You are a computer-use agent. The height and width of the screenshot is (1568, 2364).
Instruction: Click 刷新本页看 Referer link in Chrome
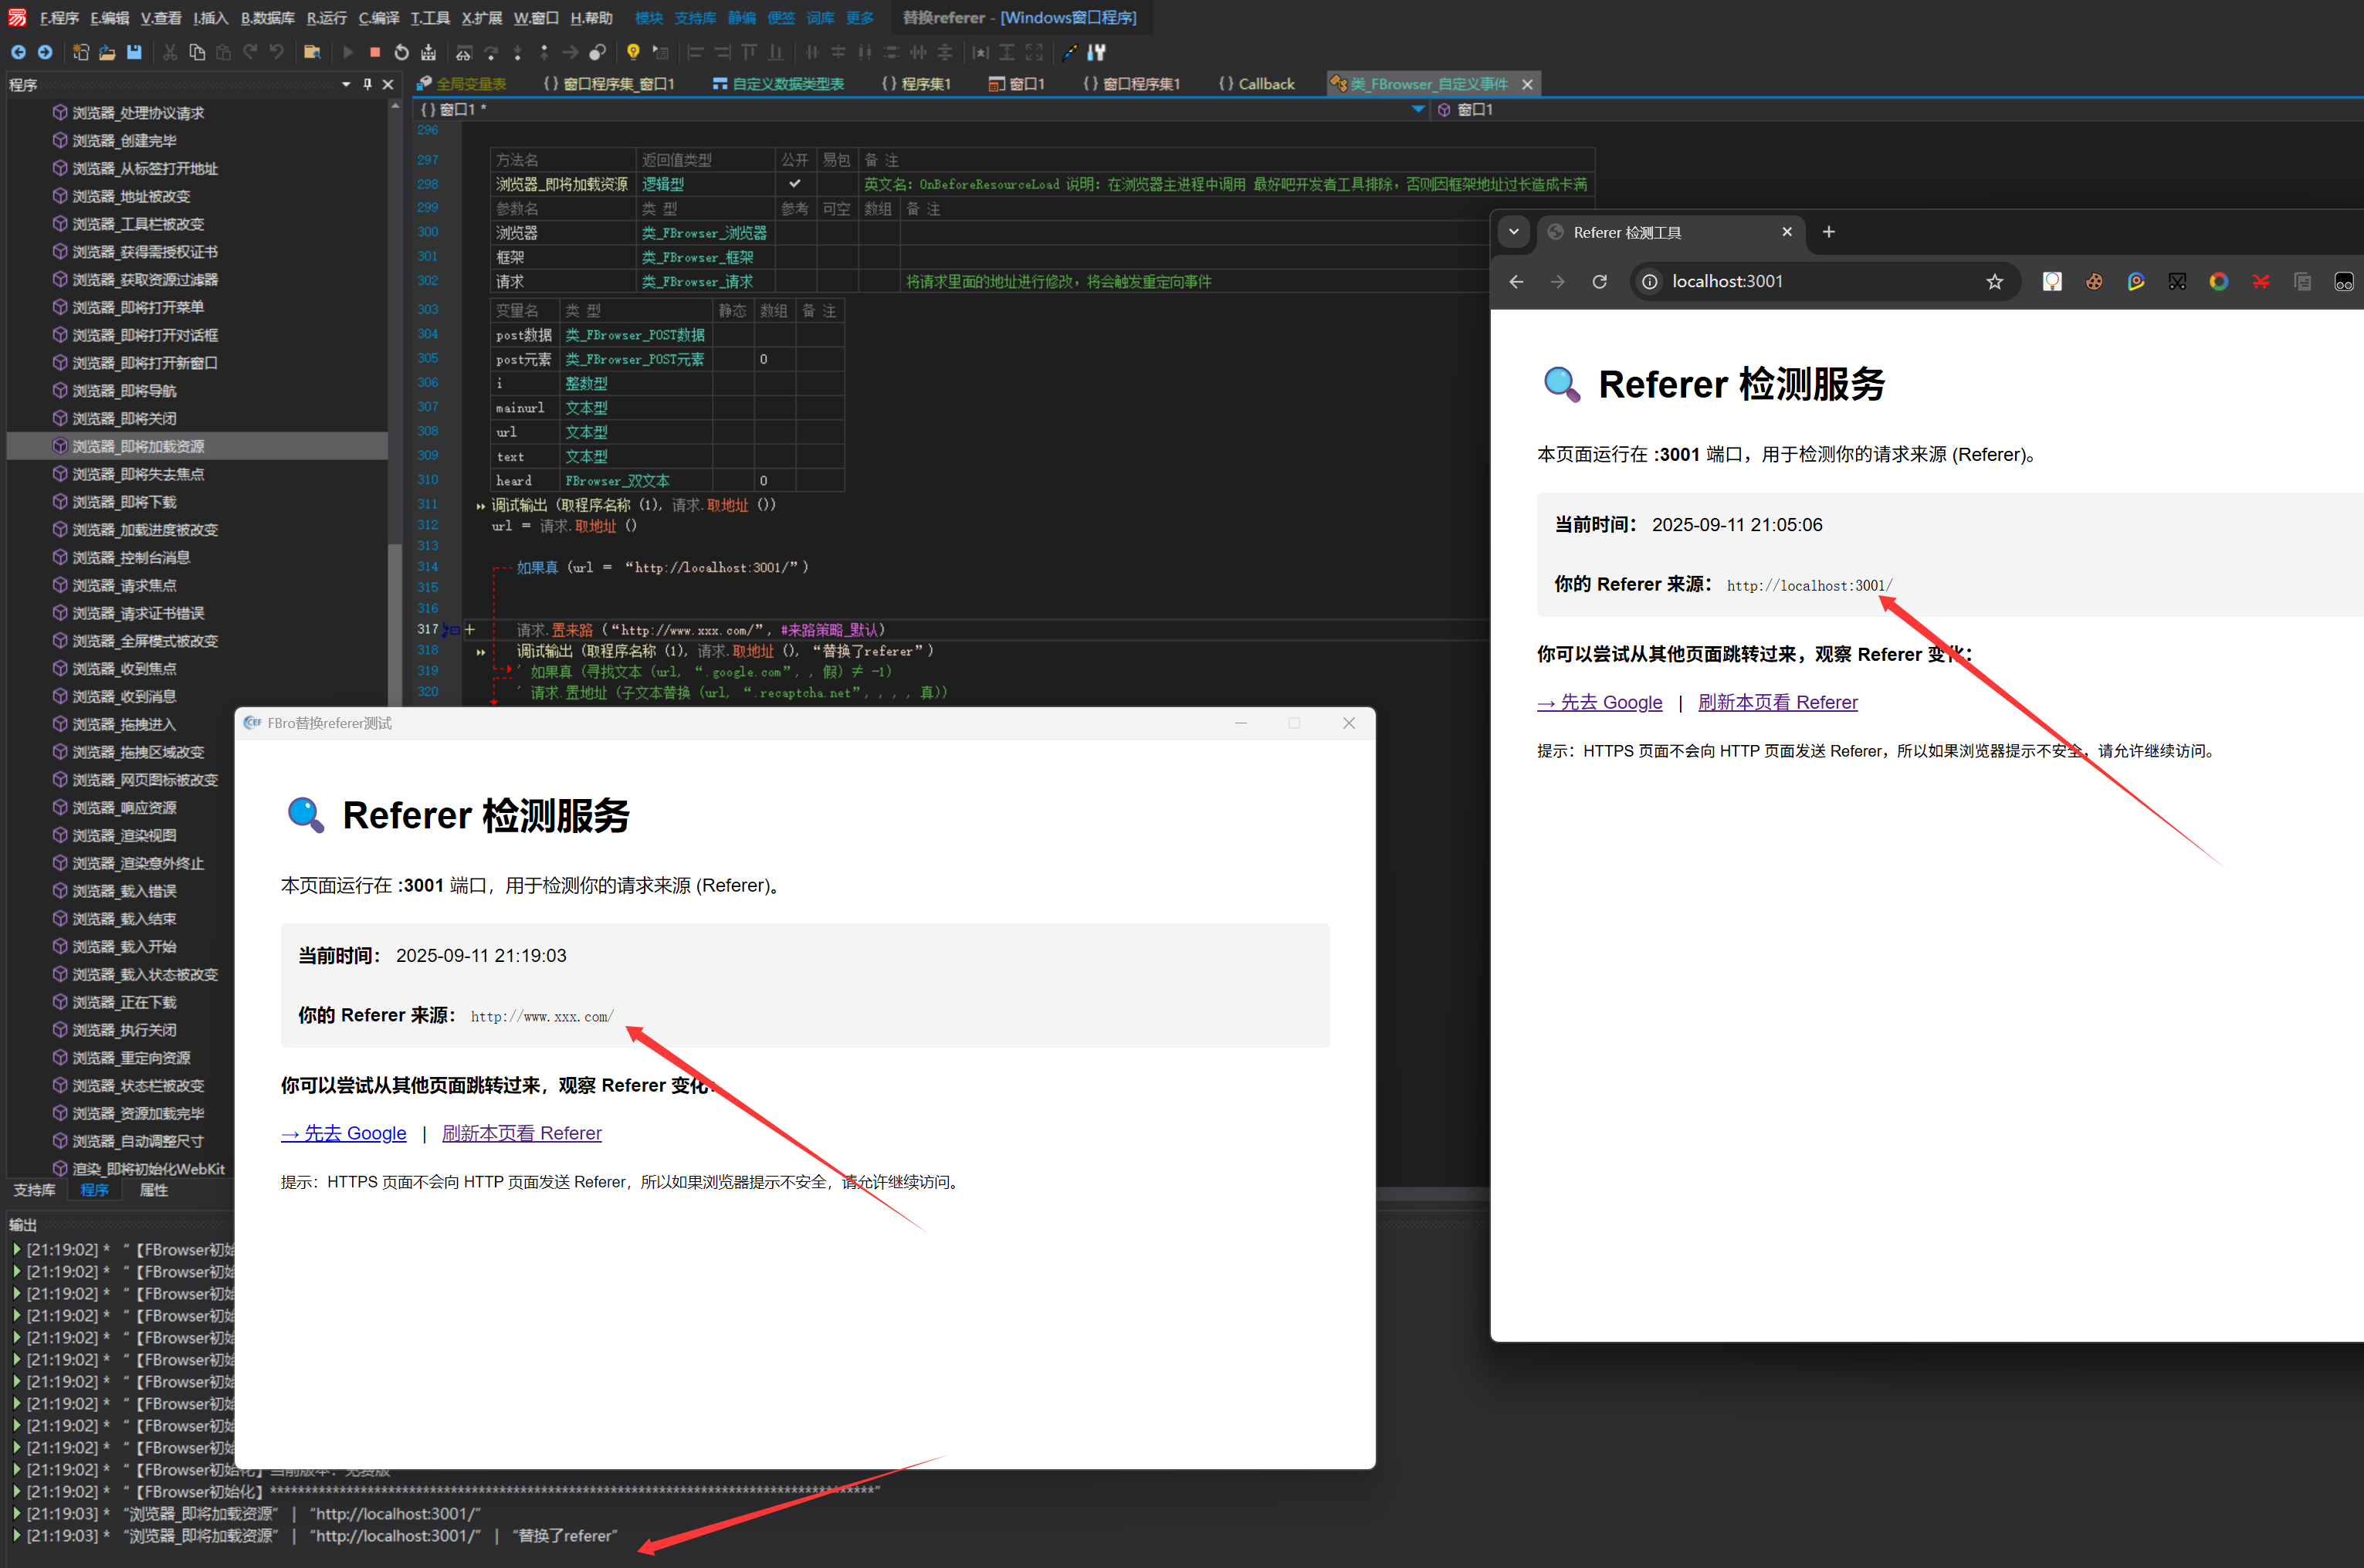(1777, 702)
